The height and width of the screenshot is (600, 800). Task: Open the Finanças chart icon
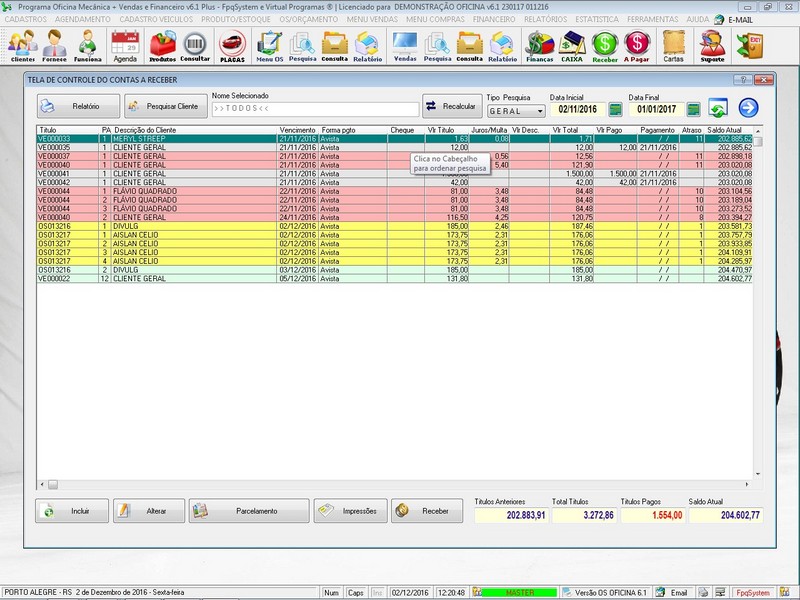(x=540, y=45)
